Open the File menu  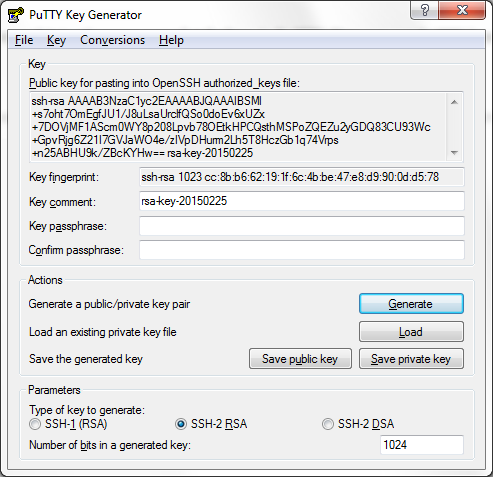coord(24,40)
